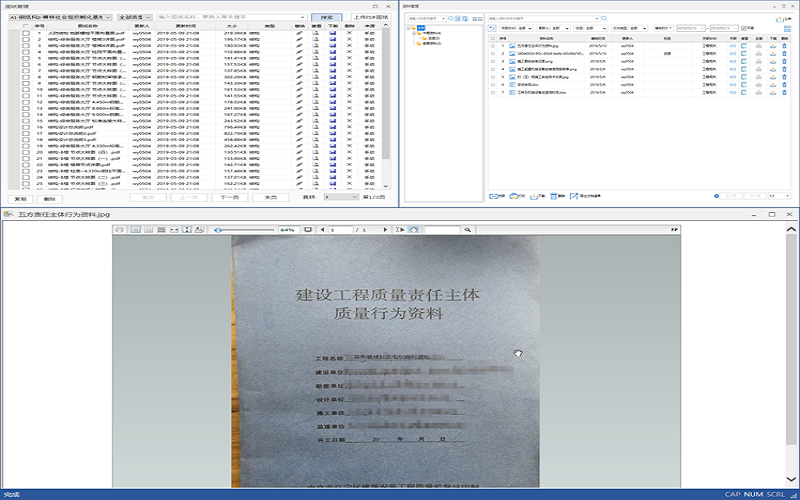The image size is (800, 500).
Task: Click the viewer window scroll-down arrow
Action: pyautogui.click(x=791, y=479)
